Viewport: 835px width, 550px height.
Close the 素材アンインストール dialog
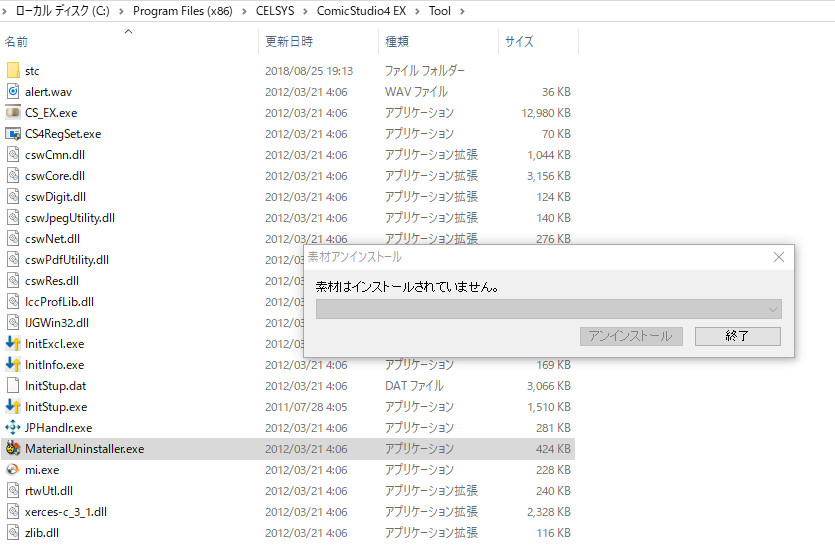(779, 257)
